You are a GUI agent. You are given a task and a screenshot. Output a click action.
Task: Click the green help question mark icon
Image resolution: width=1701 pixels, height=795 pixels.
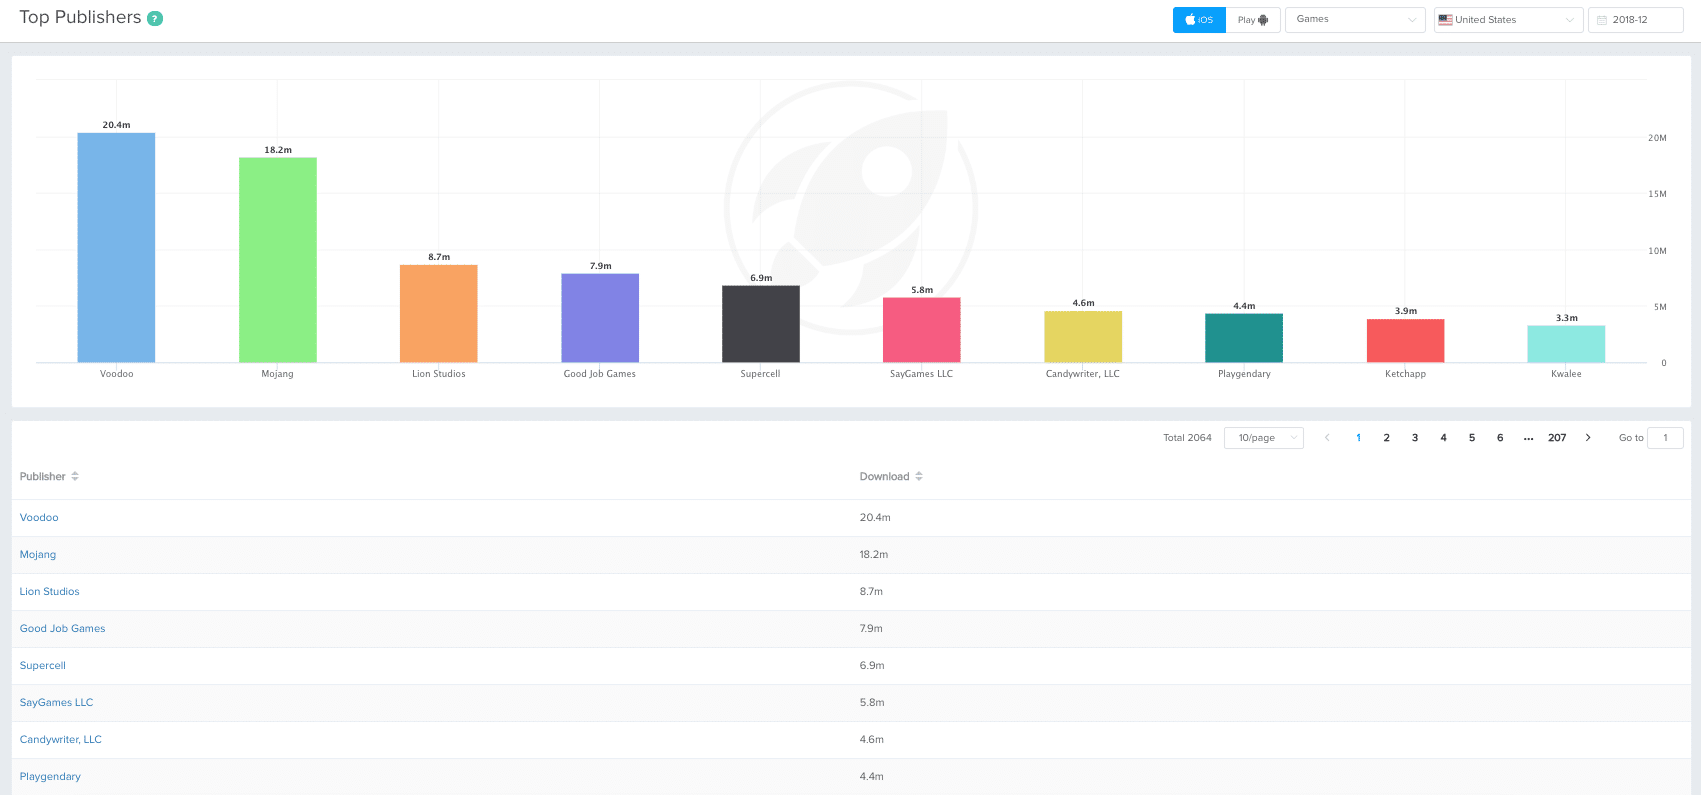coord(155,18)
